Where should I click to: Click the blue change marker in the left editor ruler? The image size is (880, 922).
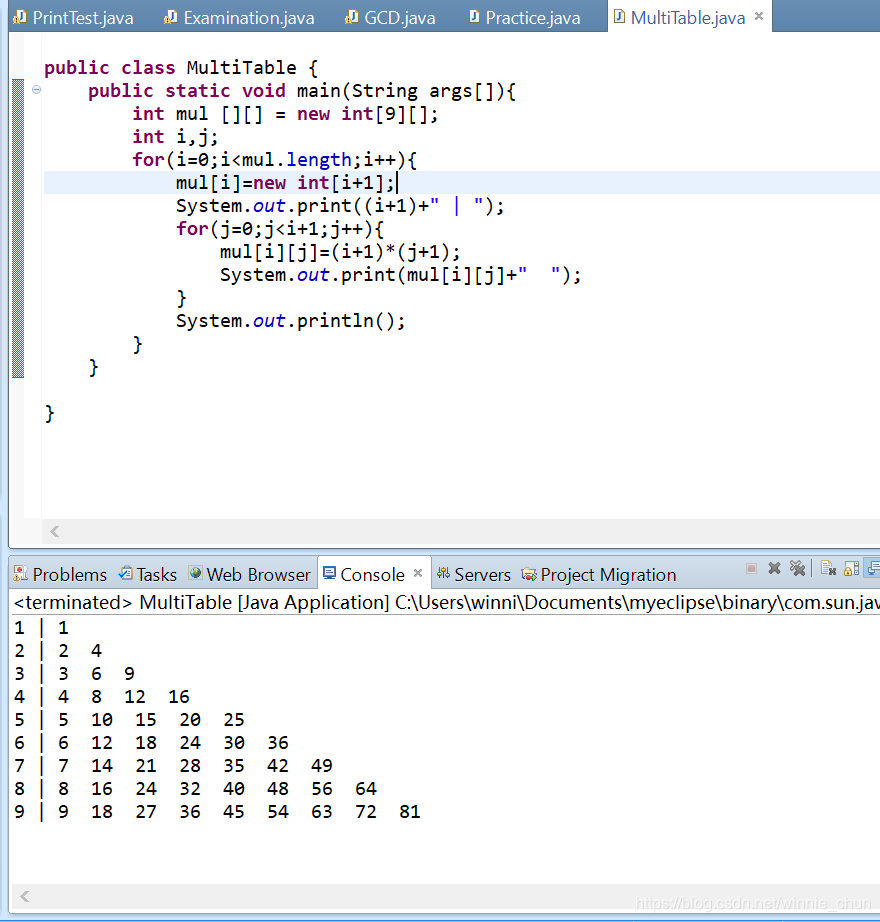(18, 228)
